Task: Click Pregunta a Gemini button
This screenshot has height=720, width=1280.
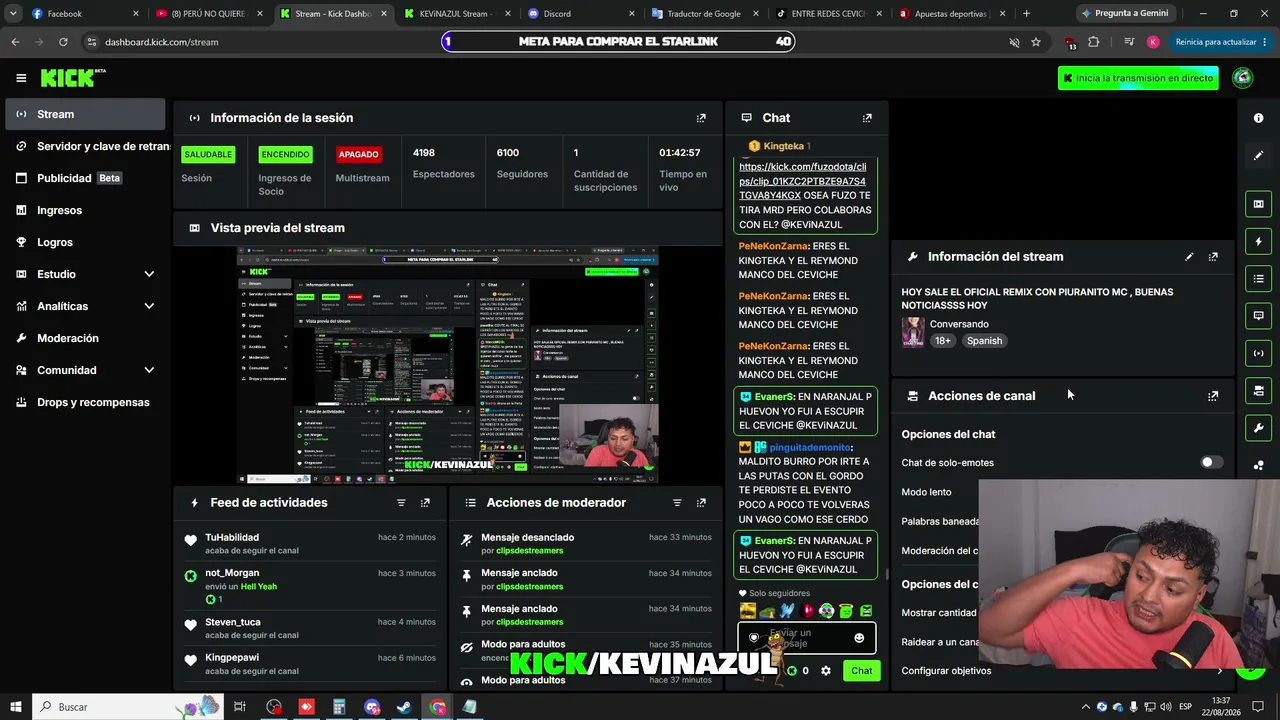Action: tap(1124, 13)
